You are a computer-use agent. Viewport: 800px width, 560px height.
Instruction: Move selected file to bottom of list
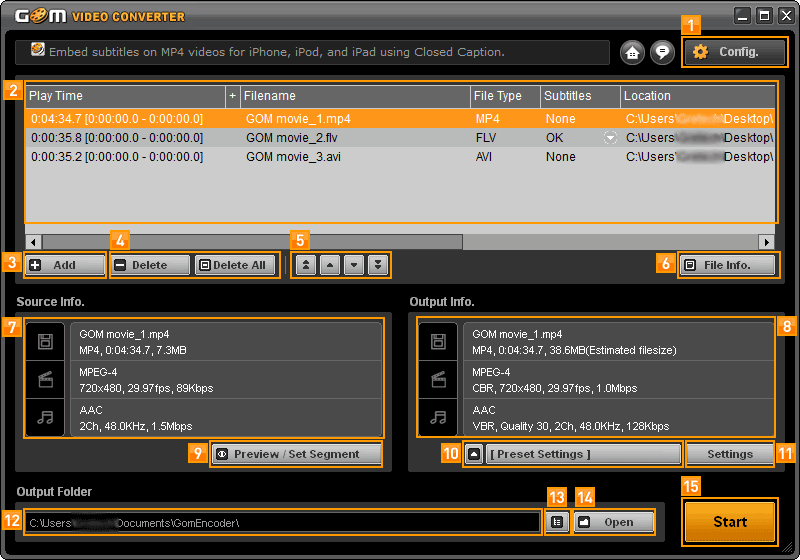point(378,265)
